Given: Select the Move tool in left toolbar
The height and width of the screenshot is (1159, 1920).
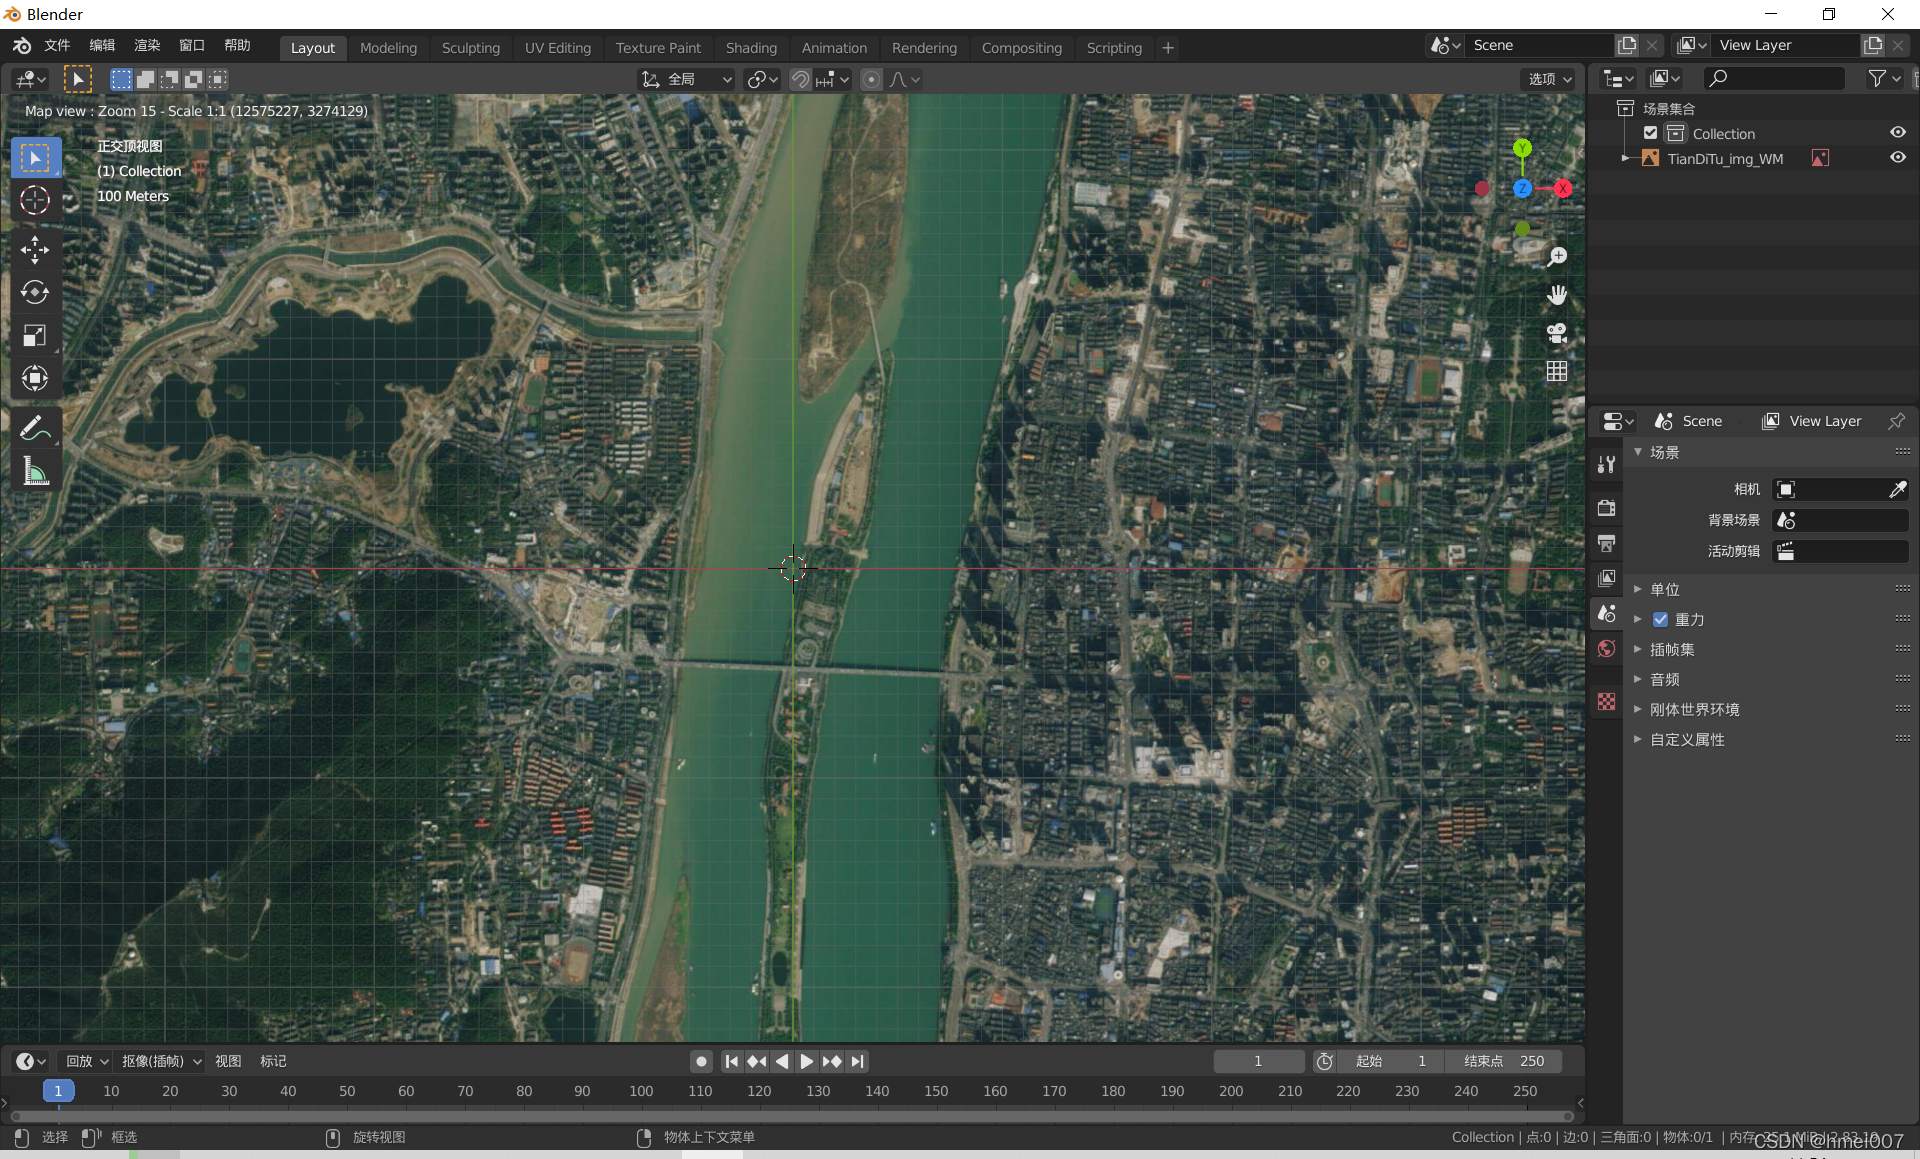Looking at the screenshot, I should tap(35, 249).
